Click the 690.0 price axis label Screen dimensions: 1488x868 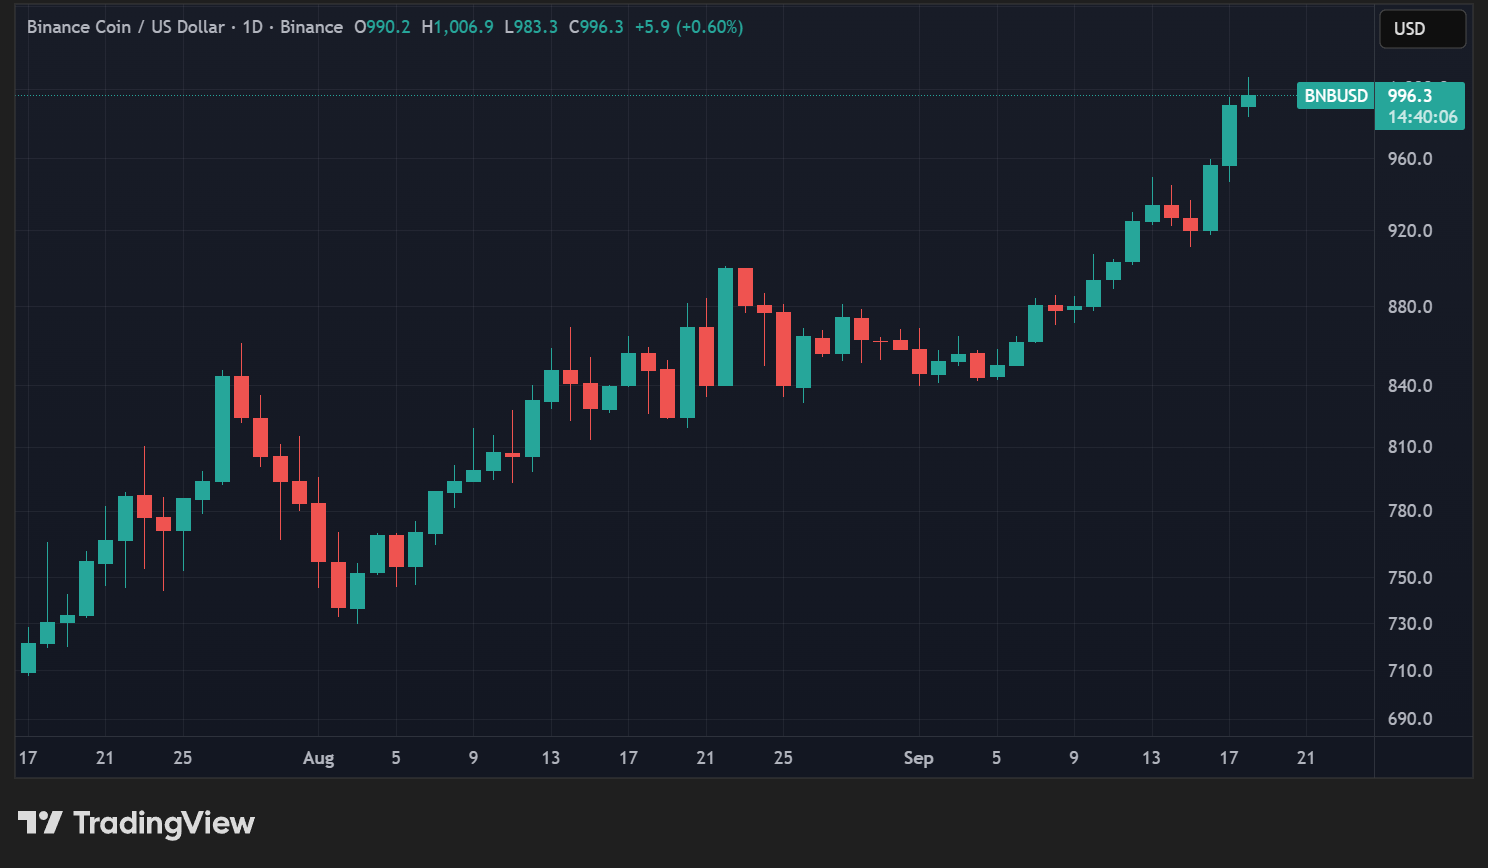[x=1410, y=719]
